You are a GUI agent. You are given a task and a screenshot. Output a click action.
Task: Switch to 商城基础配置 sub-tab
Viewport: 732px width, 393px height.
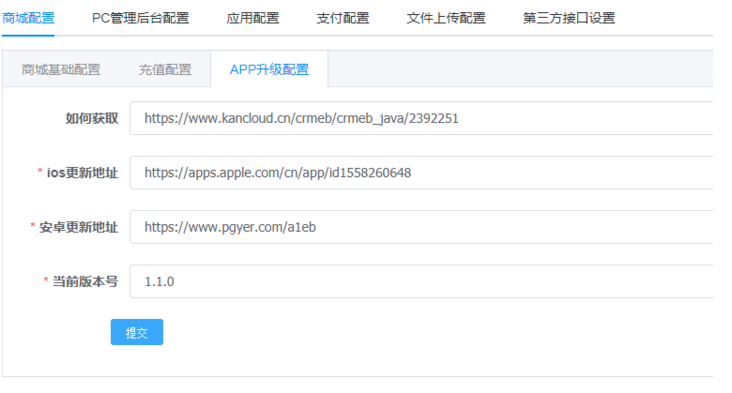tap(61, 70)
